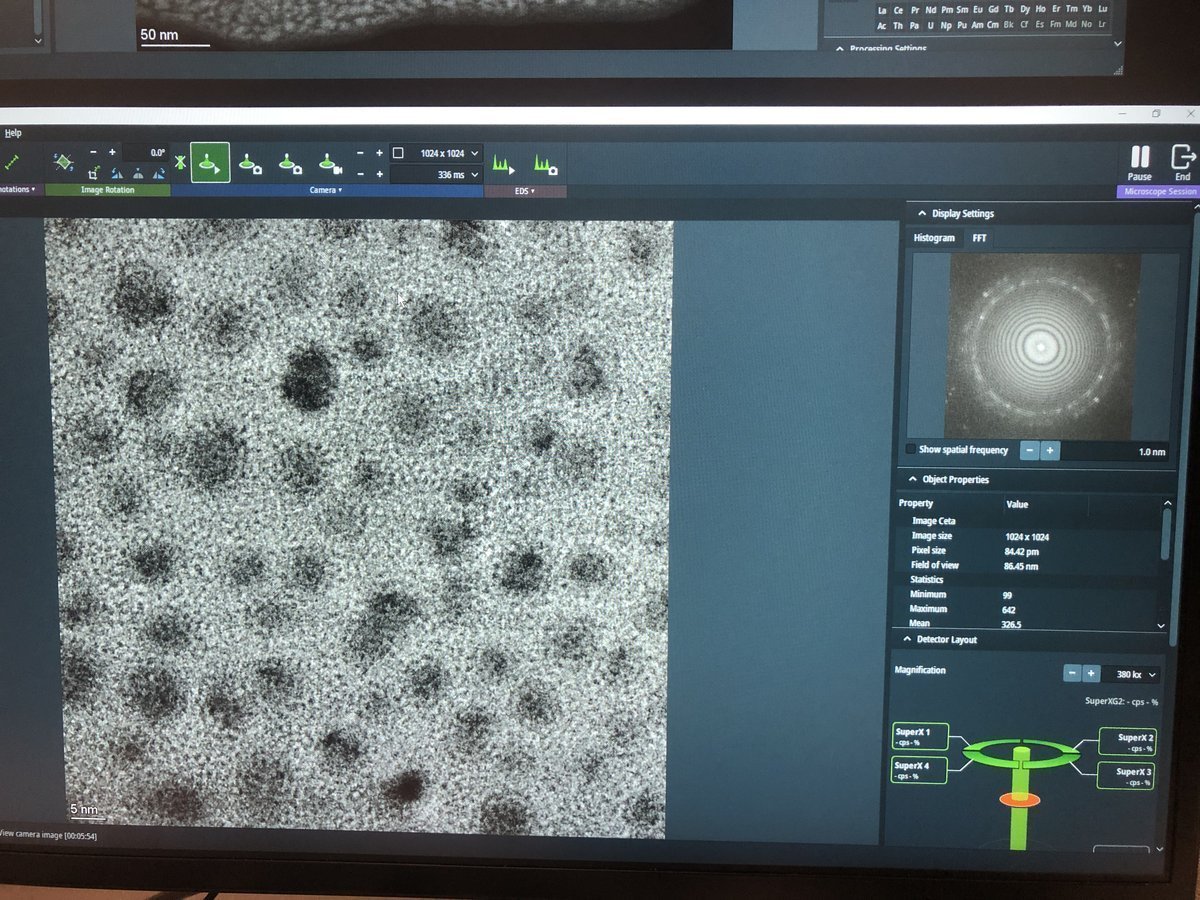
Task: Increase magnification with the plus button
Action: (1091, 674)
